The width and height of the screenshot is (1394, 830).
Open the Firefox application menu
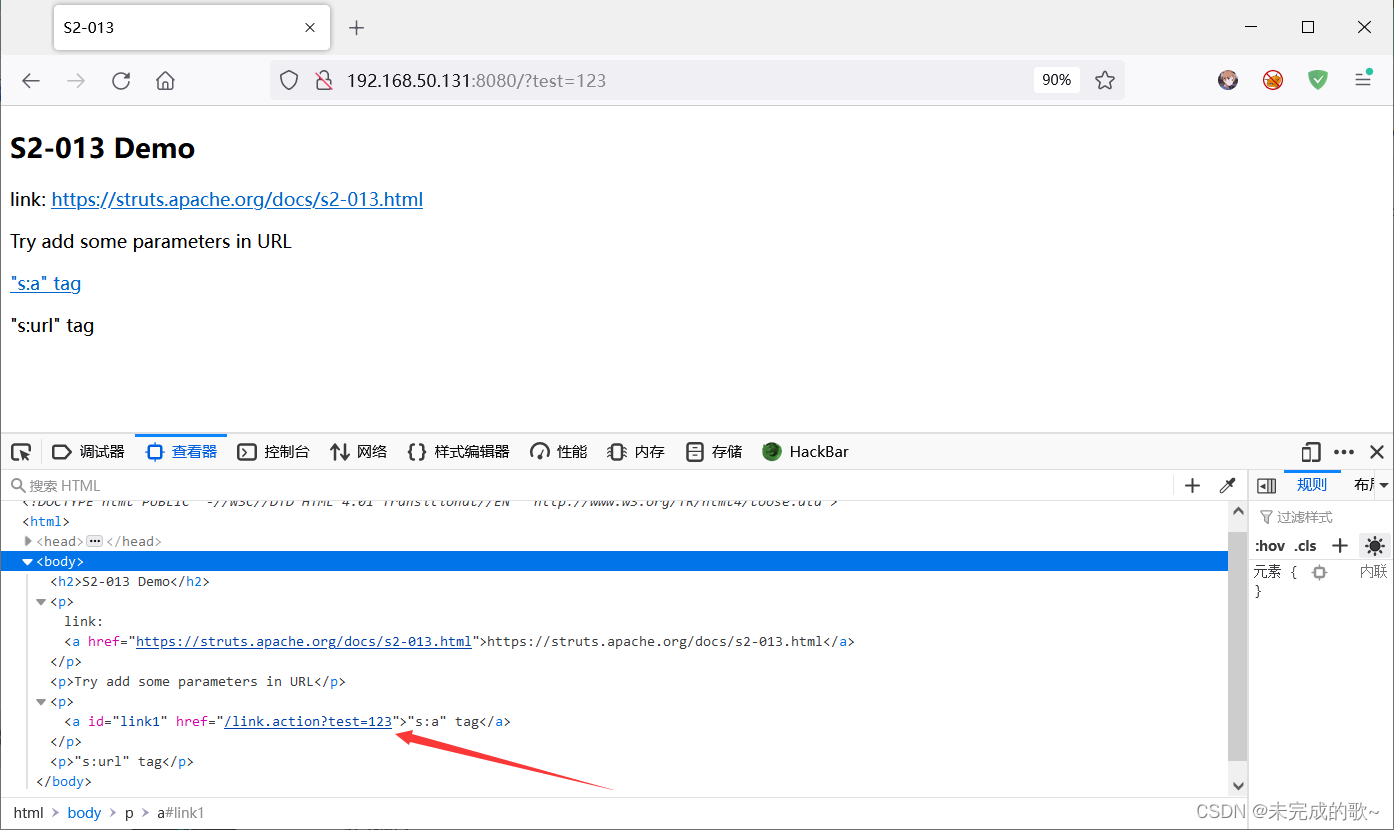pos(1363,81)
